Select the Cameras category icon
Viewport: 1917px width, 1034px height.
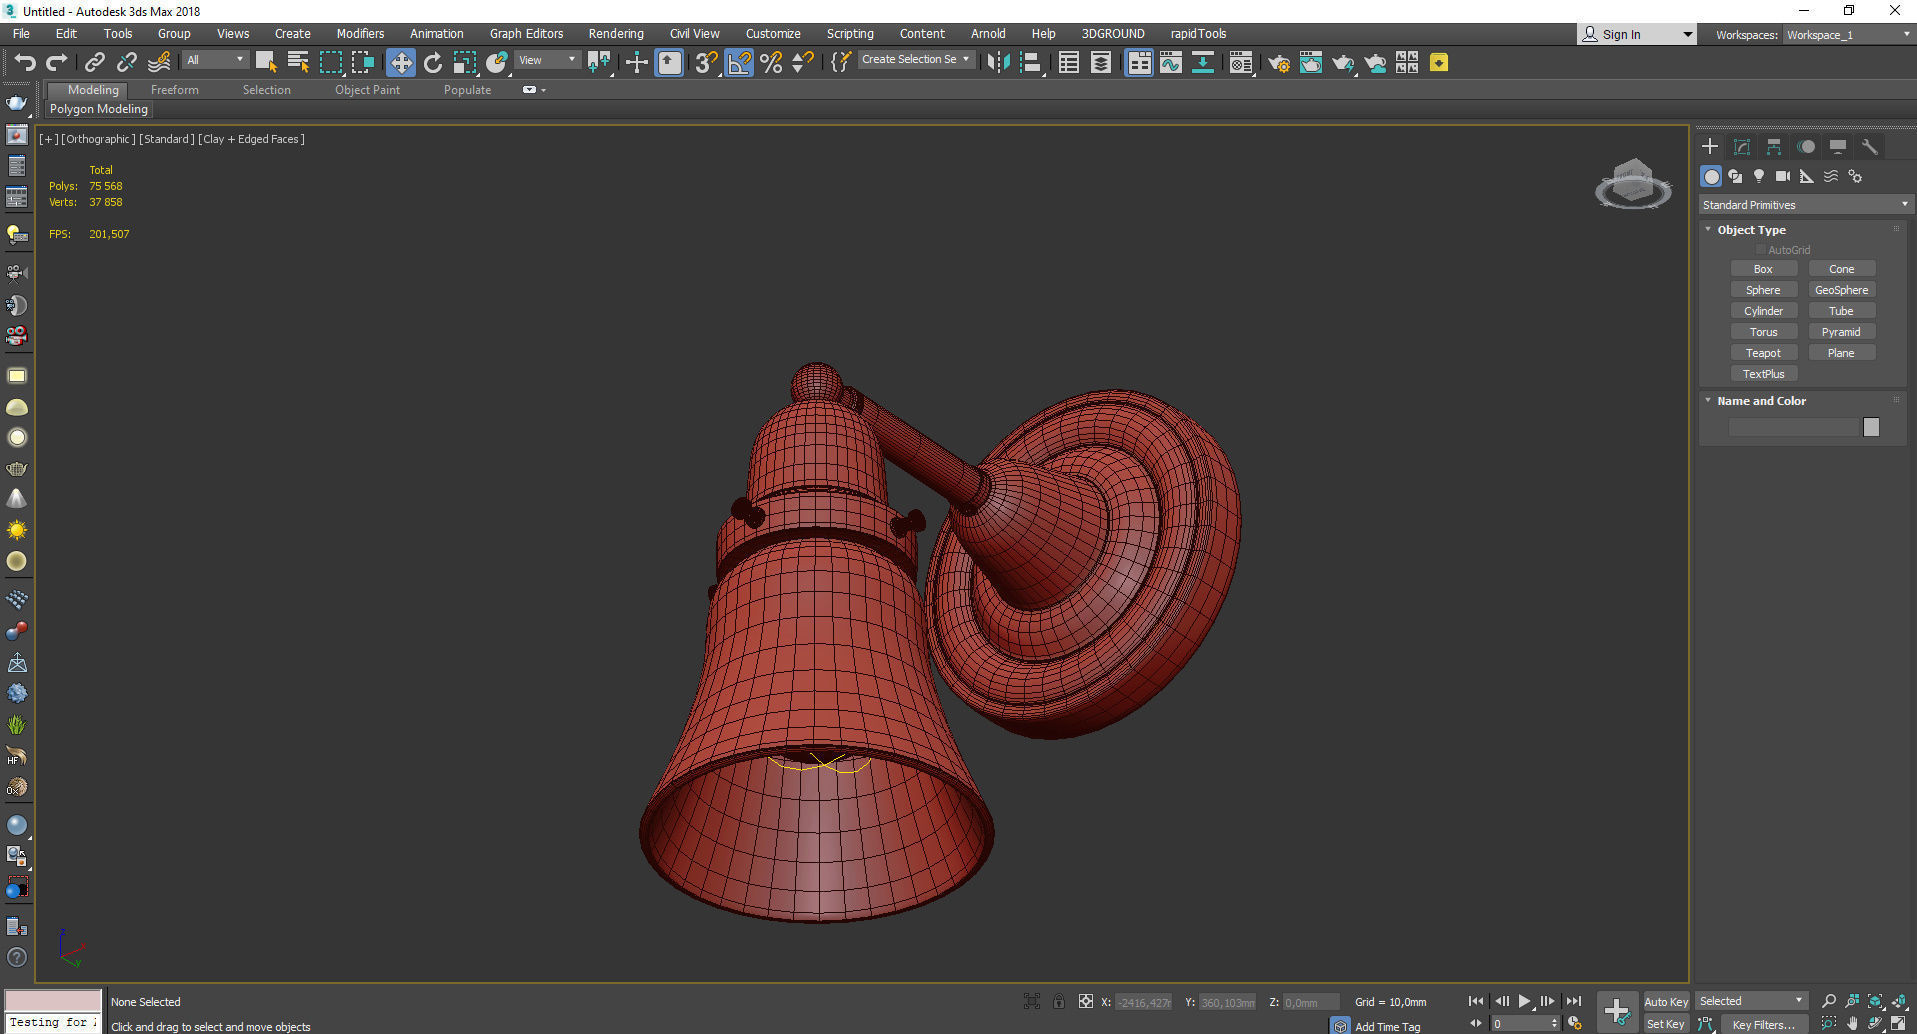coord(1783,176)
